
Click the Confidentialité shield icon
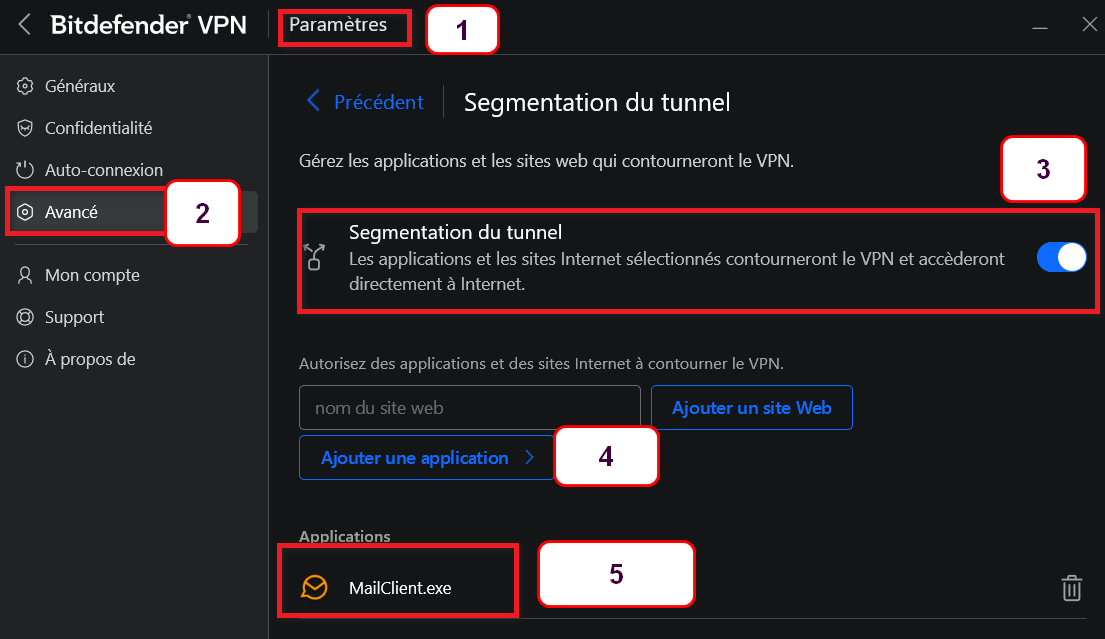click(26, 128)
